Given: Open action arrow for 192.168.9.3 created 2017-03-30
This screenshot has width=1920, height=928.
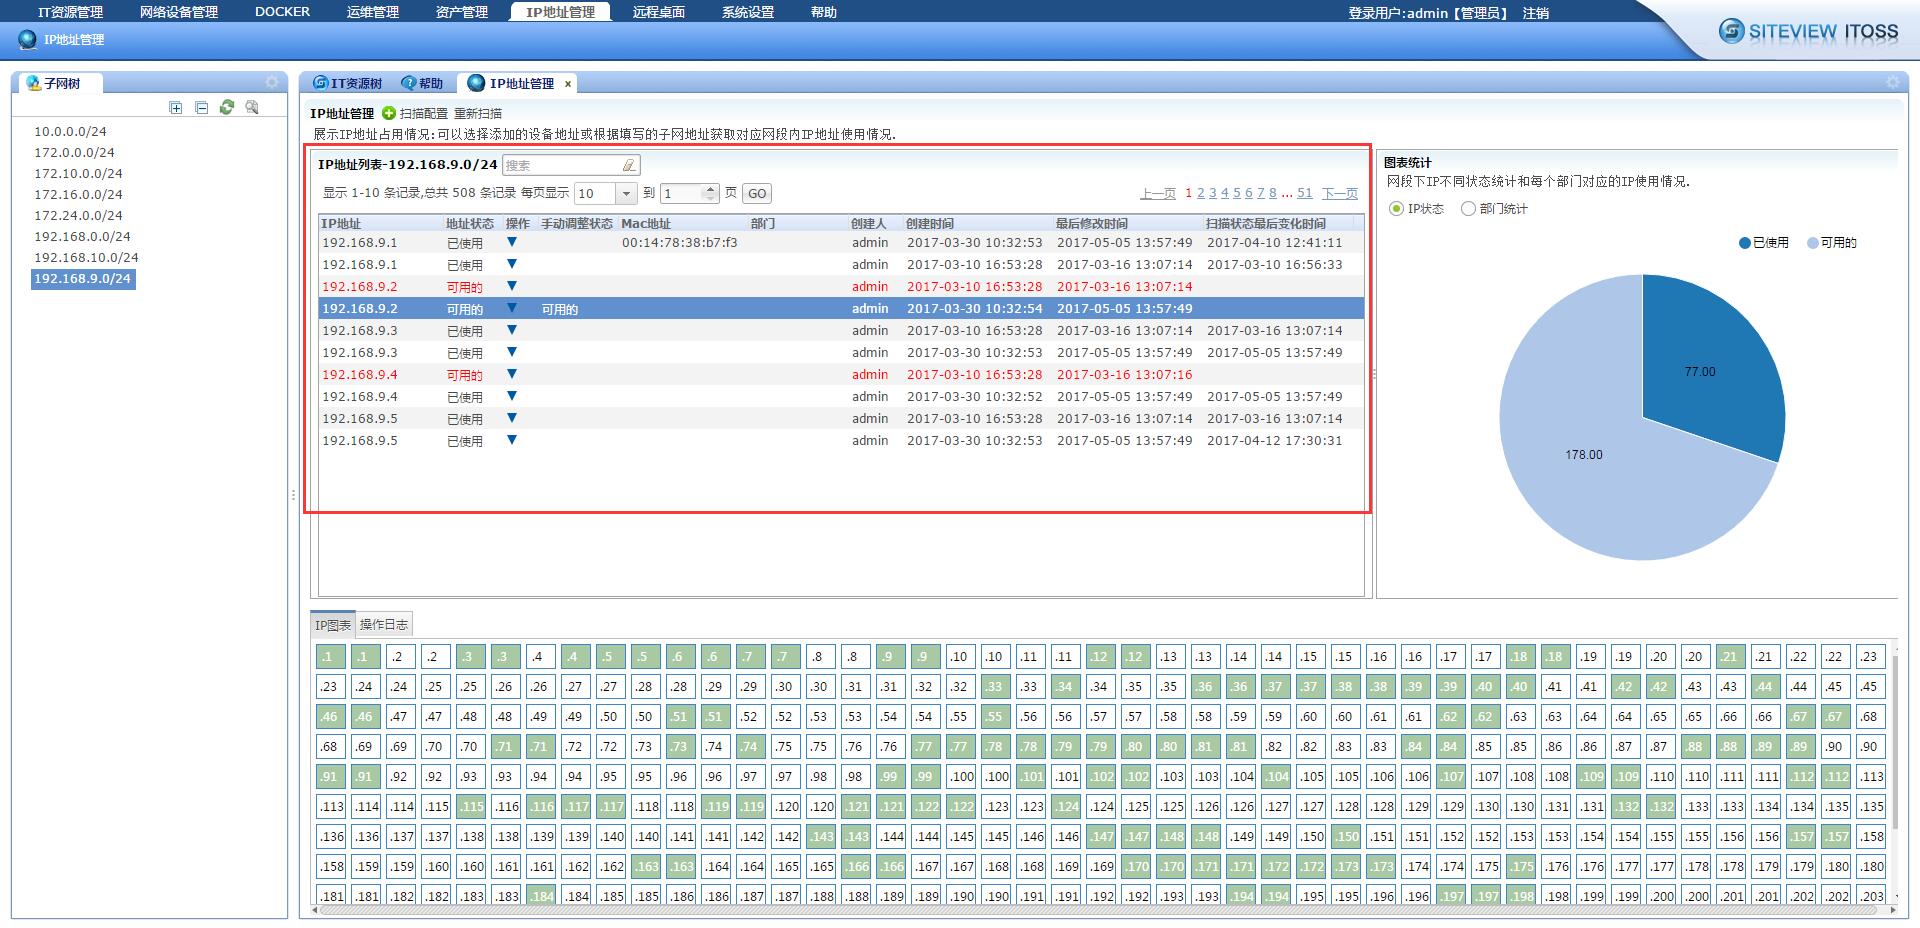Looking at the screenshot, I should point(512,352).
